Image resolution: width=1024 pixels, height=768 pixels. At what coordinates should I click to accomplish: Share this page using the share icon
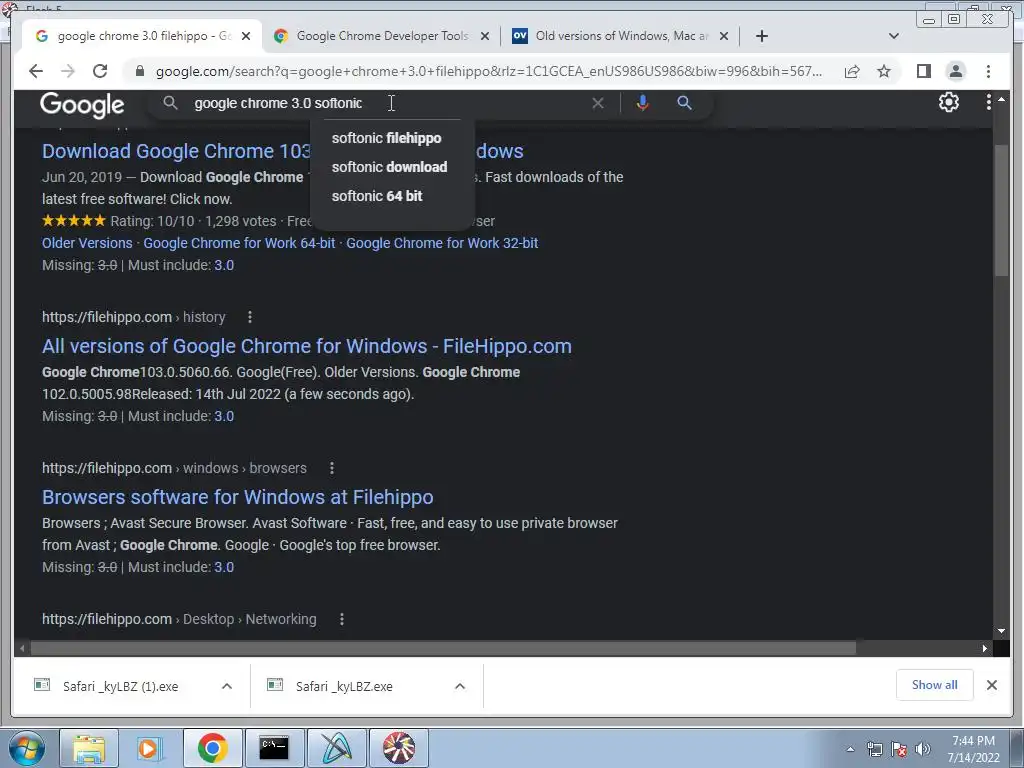click(x=852, y=71)
